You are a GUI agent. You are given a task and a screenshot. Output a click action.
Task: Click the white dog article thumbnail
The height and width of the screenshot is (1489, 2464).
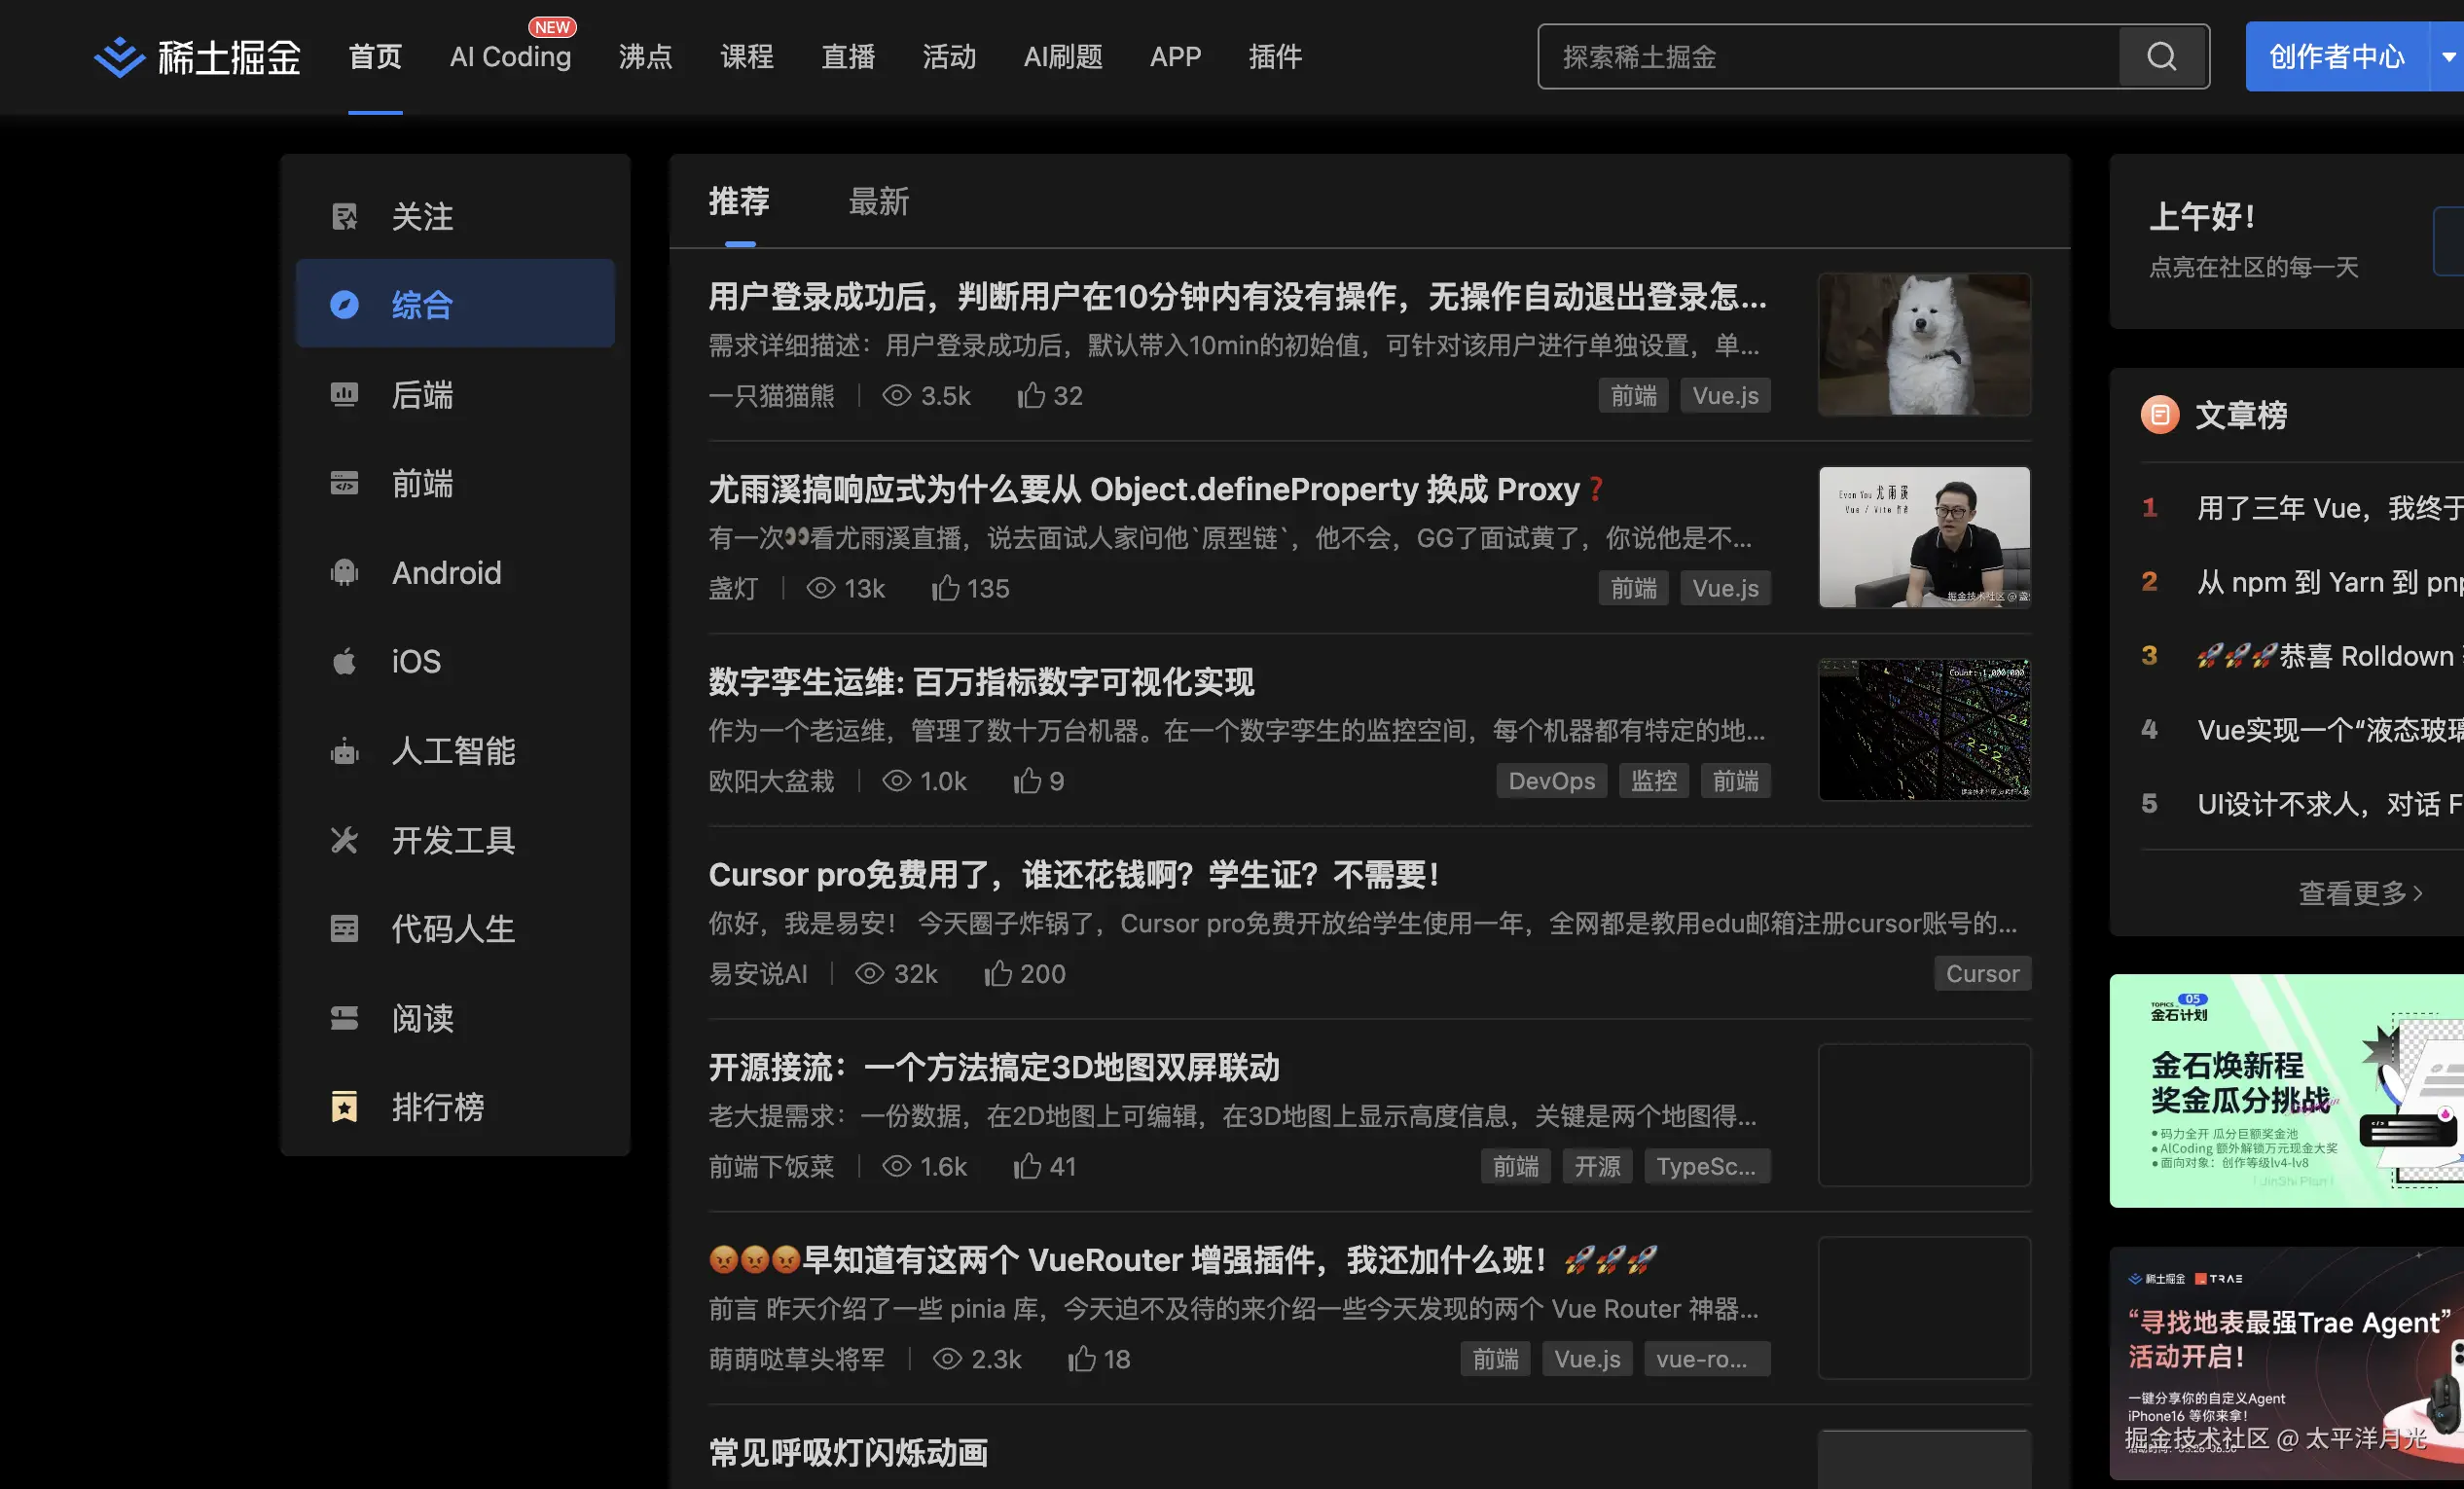(x=1924, y=344)
